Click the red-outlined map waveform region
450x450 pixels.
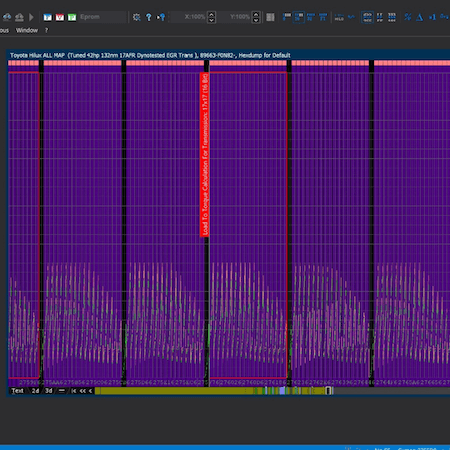(248, 225)
